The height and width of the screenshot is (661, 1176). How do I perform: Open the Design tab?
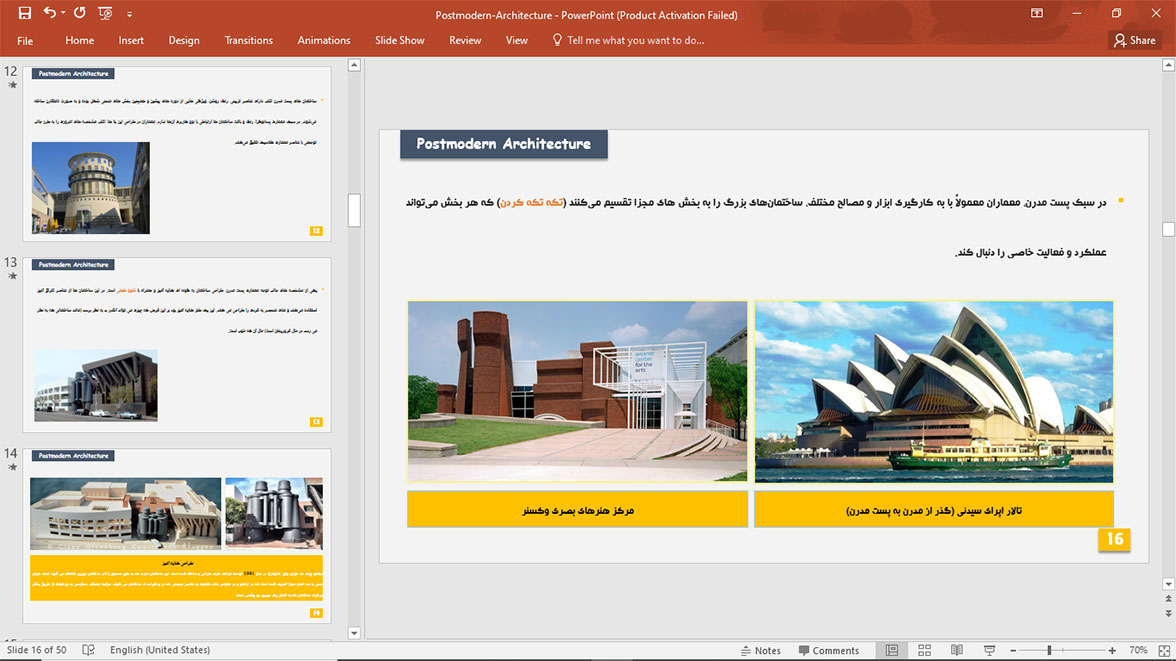pos(184,41)
